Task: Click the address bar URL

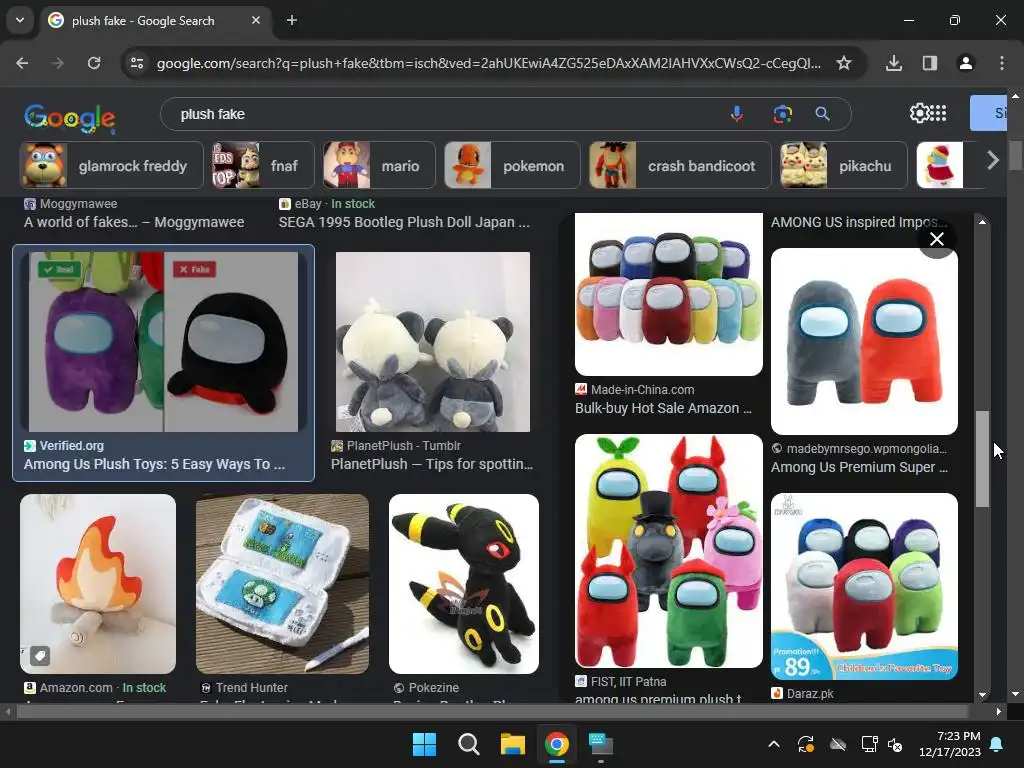Action: click(x=488, y=63)
